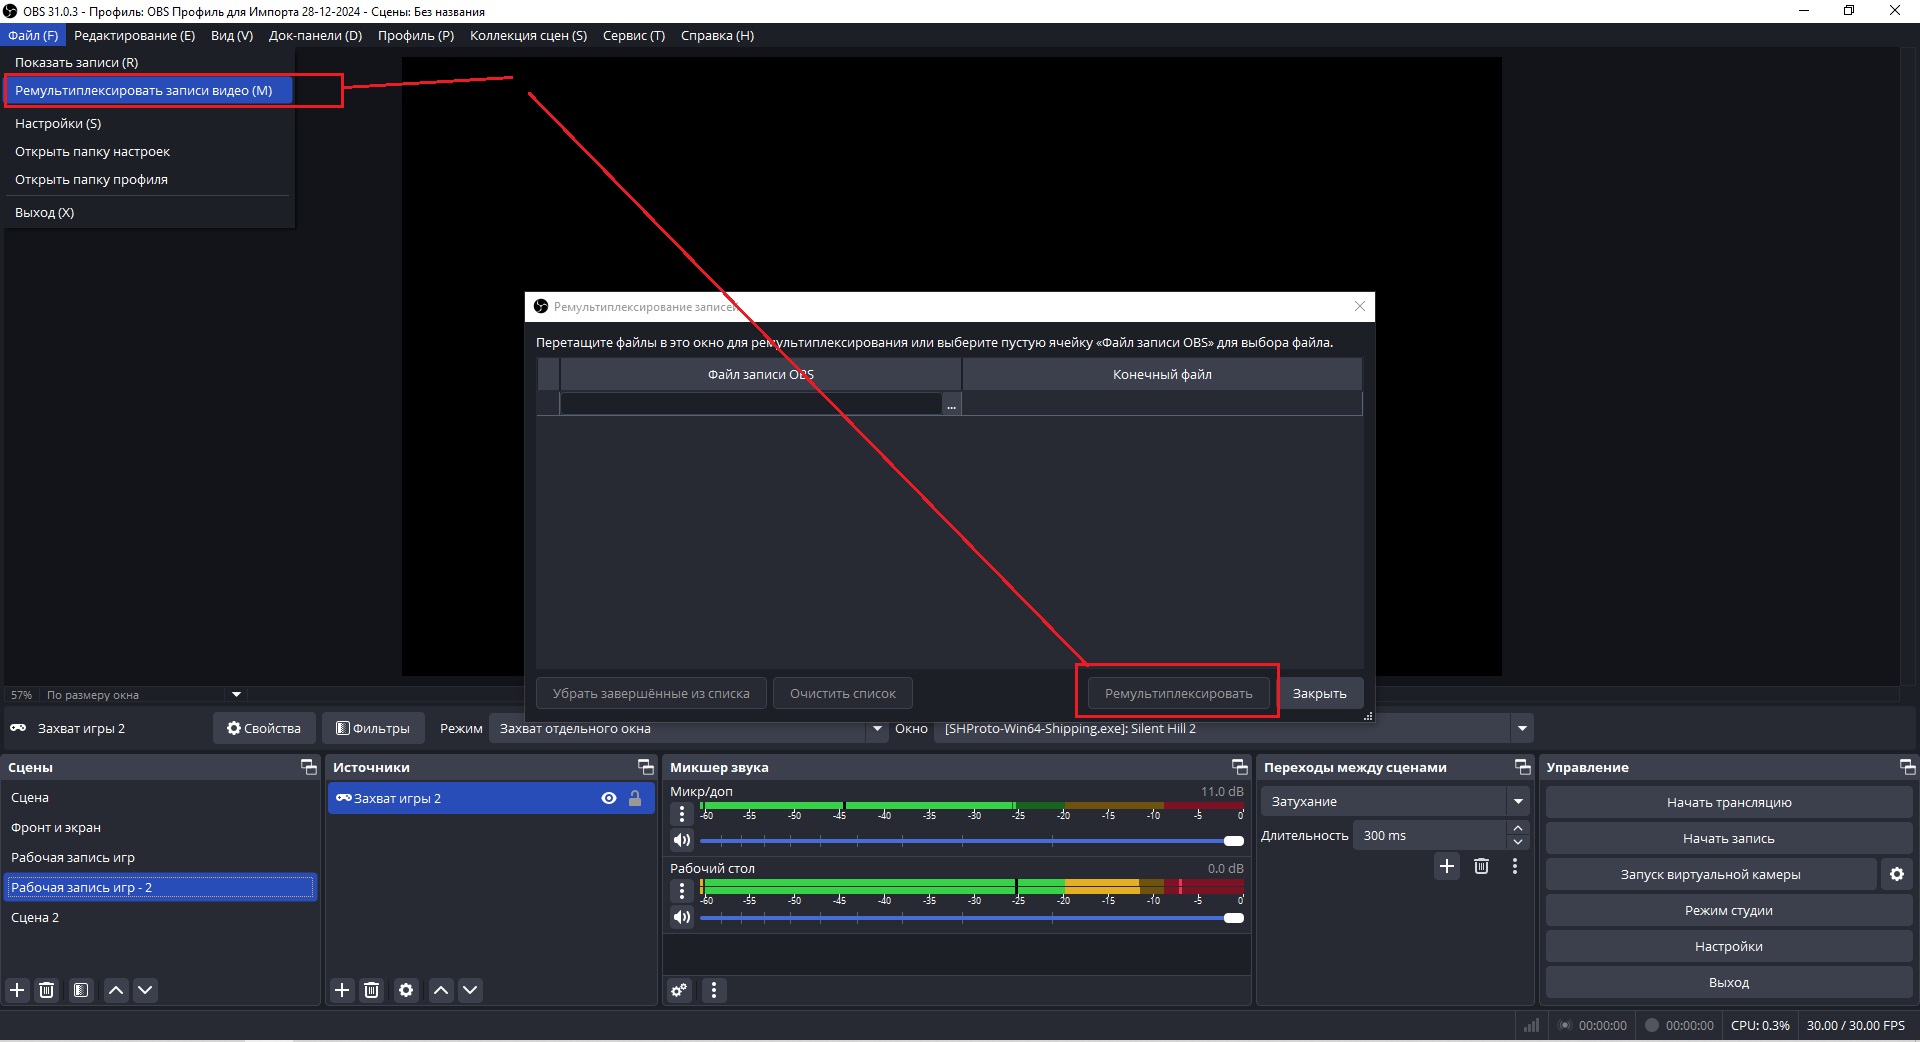Screen dimensions: 1920x1042
Task: Open source Фильтры button
Action: [373, 728]
